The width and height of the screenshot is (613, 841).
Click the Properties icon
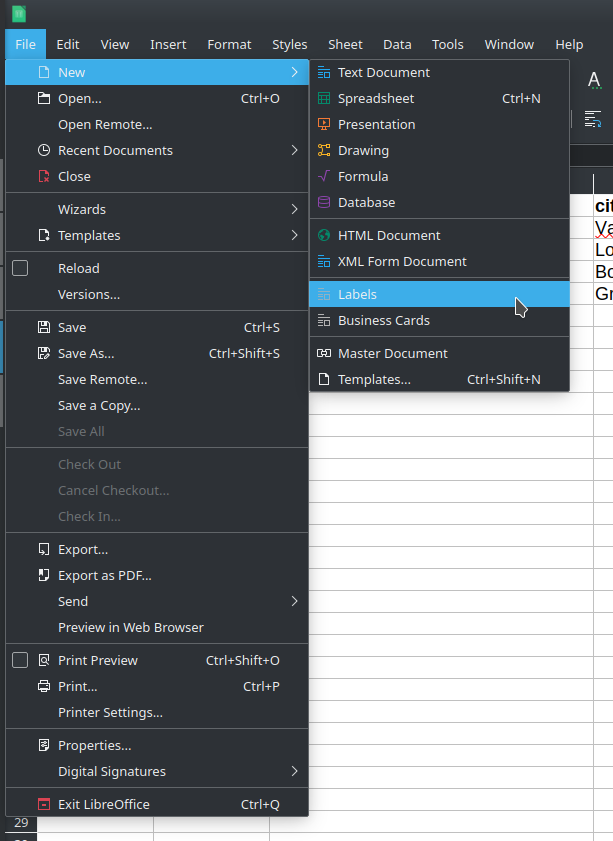pos(44,745)
